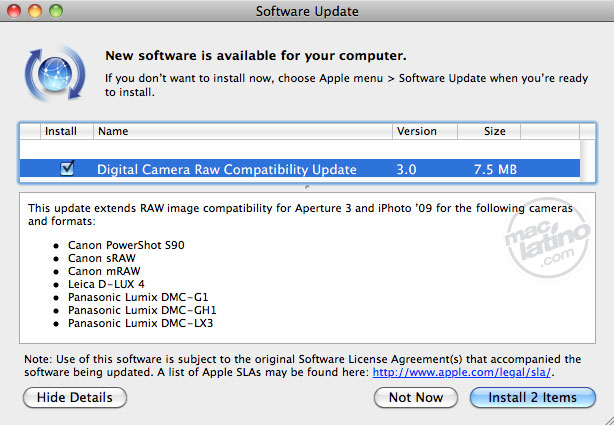Click the Canon sRAW list entry
The width and height of the screenshot is (614, 425).
click(102, 258)
